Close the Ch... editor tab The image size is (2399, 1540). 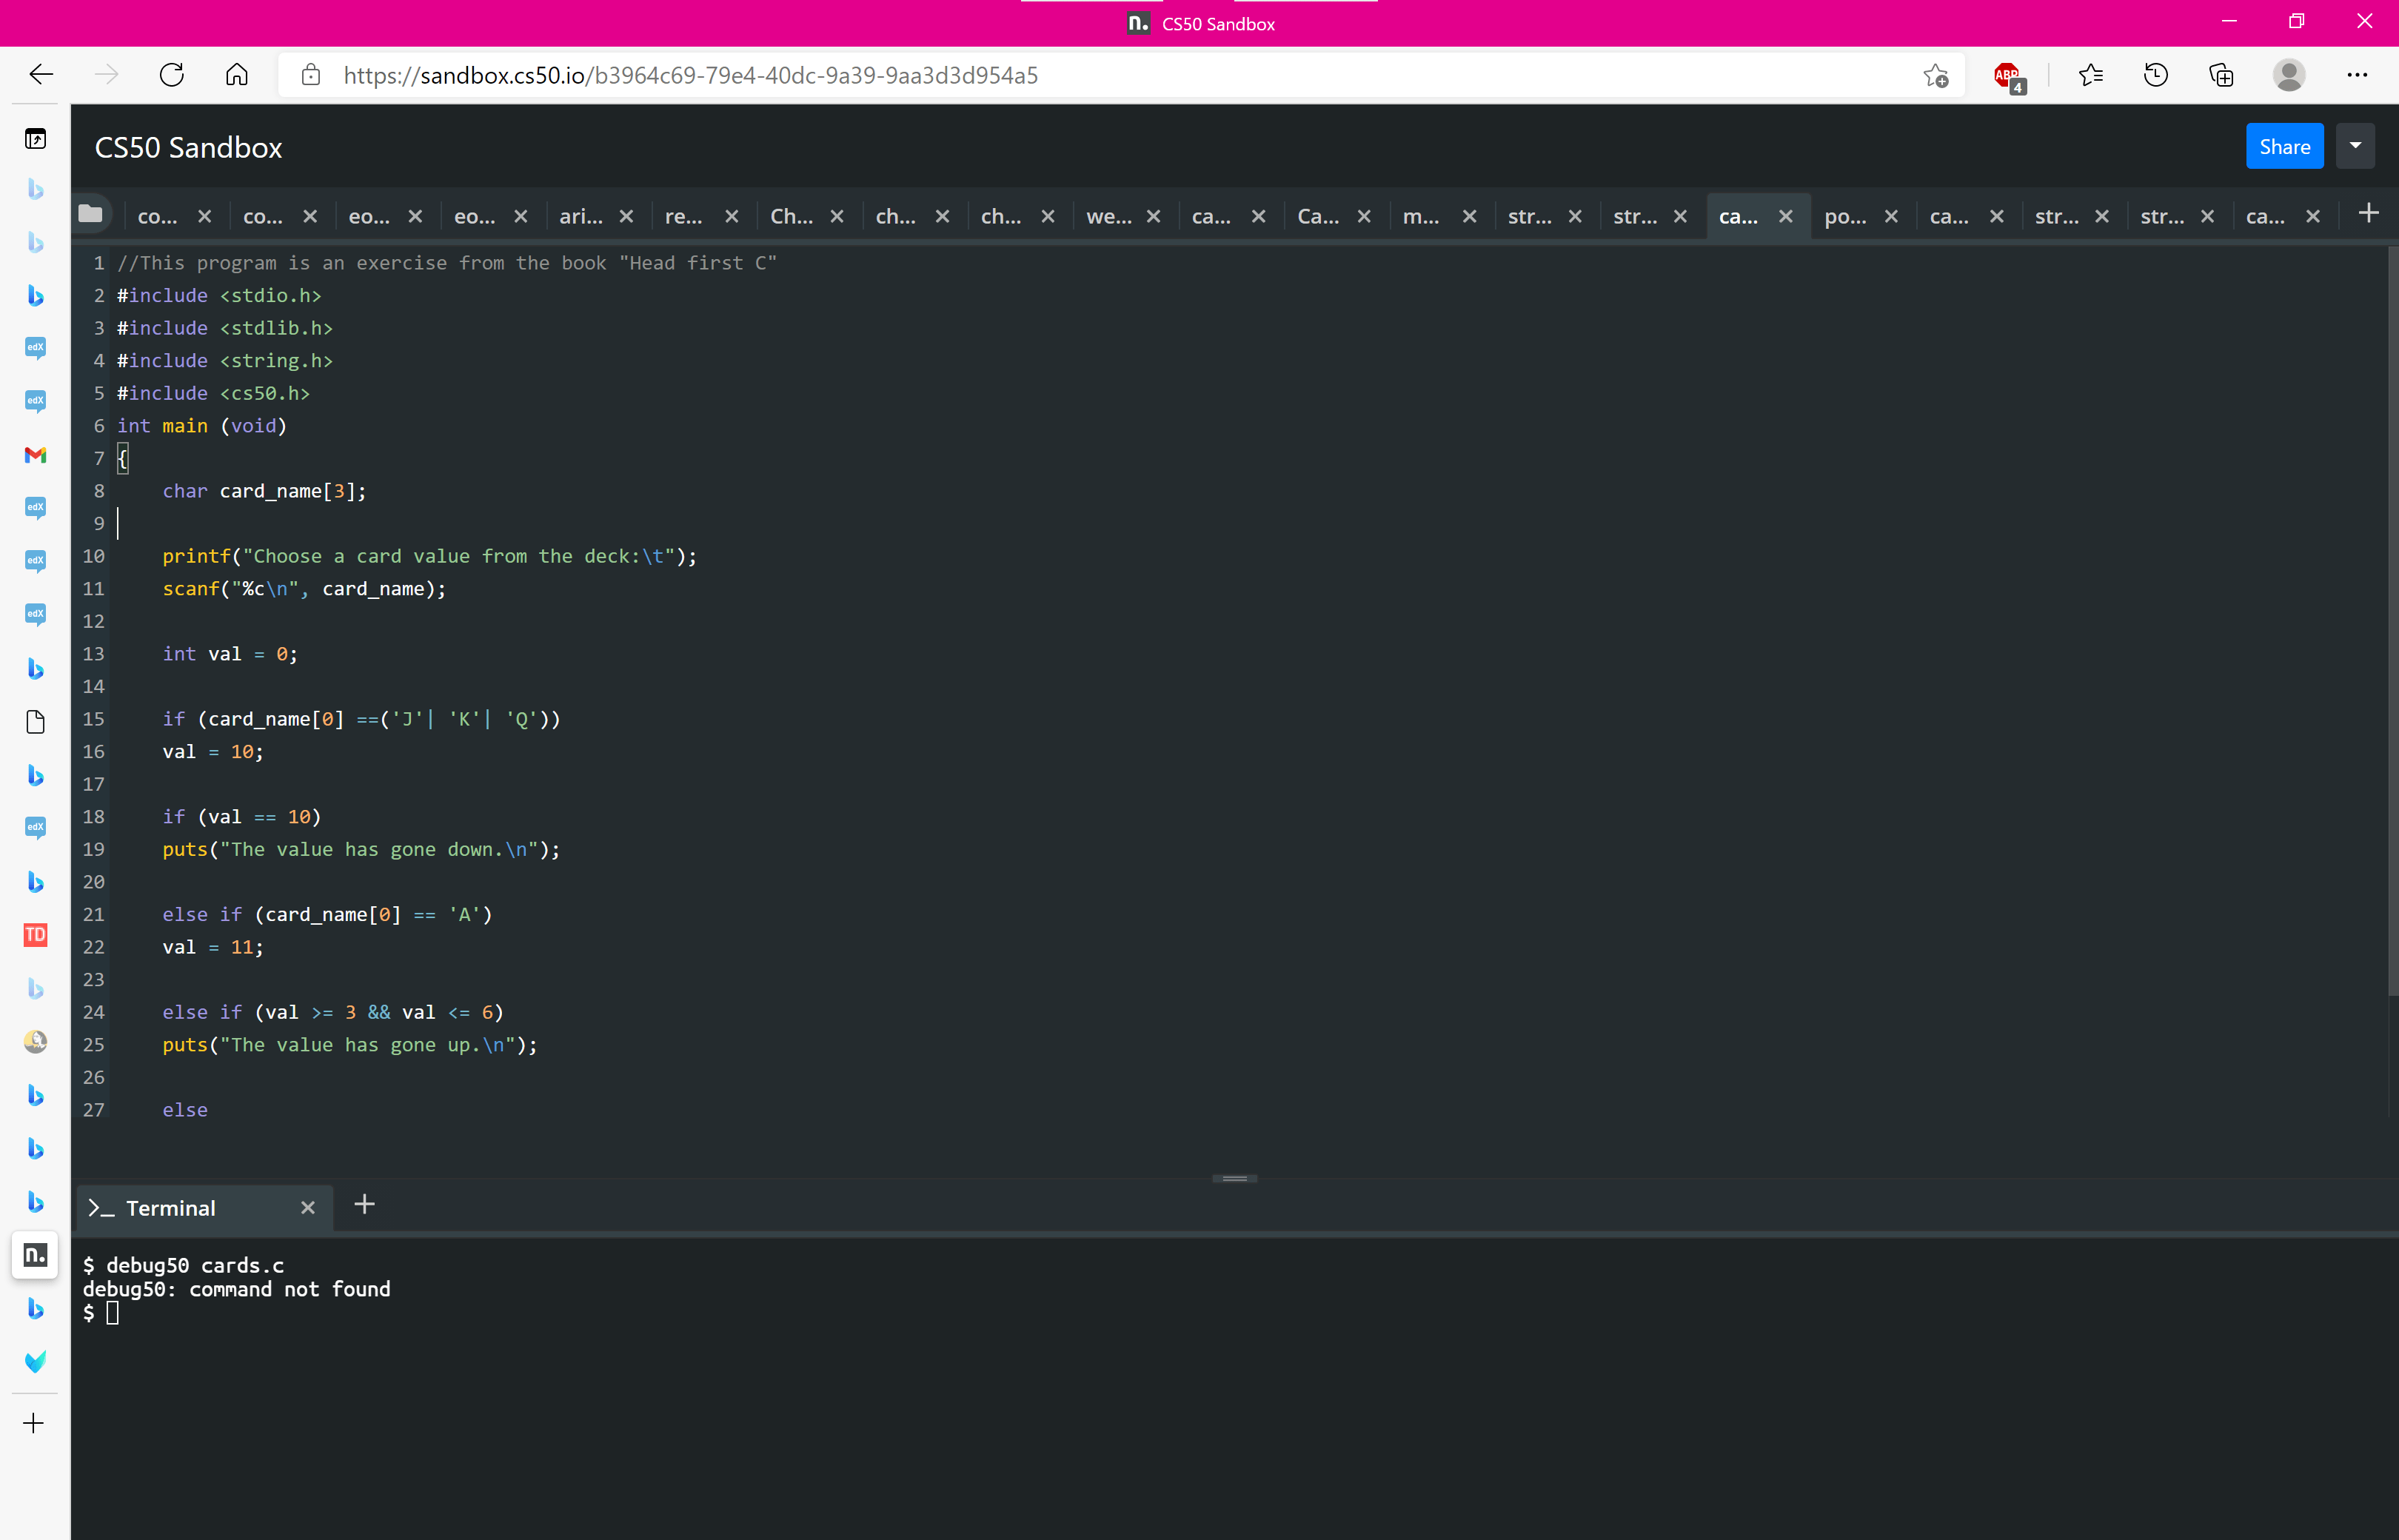(838, 216)
